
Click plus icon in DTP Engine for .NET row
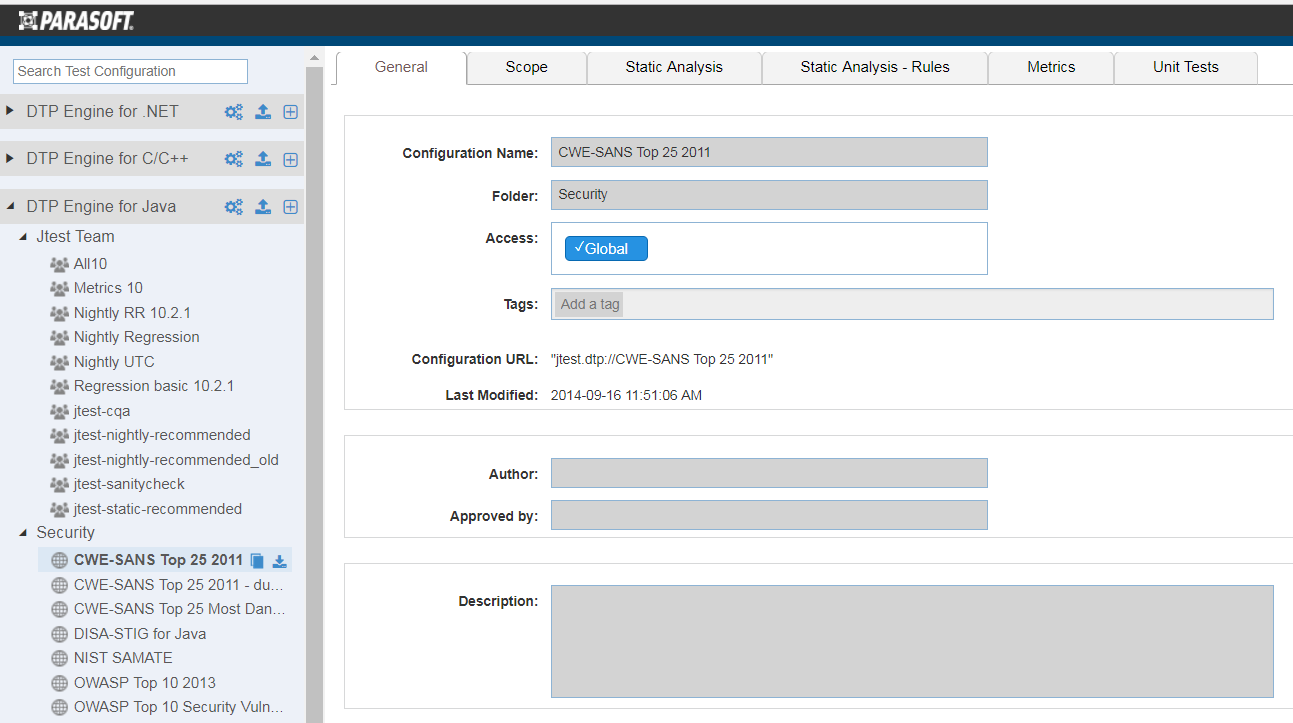(x=290, y=112)
